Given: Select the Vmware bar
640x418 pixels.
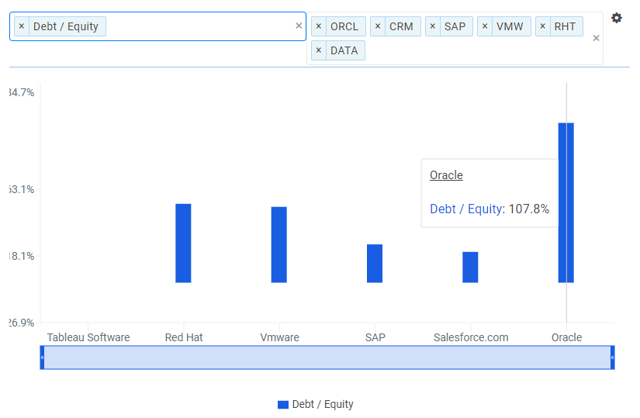Looking at the screenshot, I should 279,245.
